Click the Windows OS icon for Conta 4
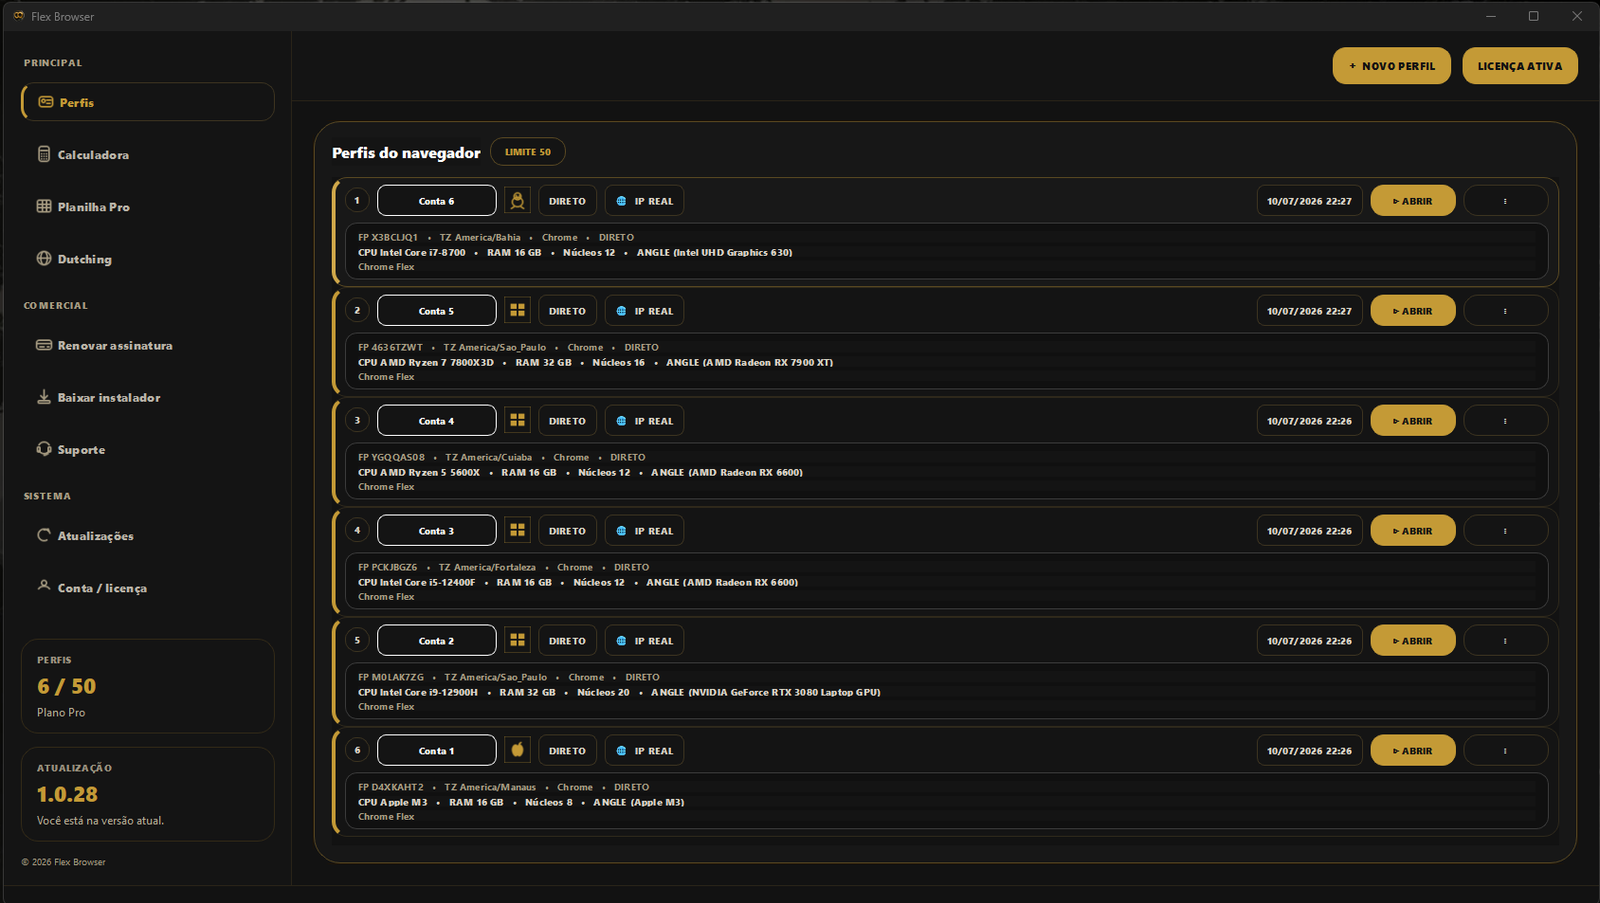This screenshot has height=903, width=1600. [x=517, y=421]
